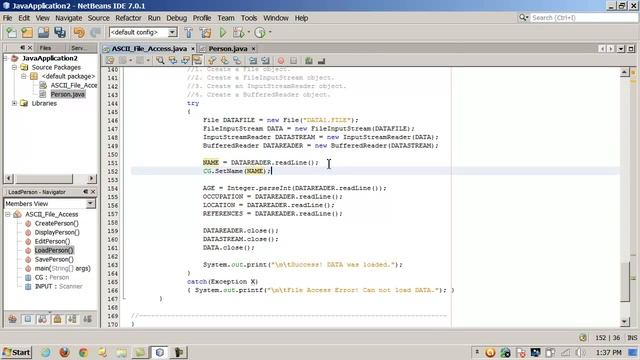Collapse the Source Packages node
The height and width of the screenshot is (360, 640).
click(x=14, y=67)
